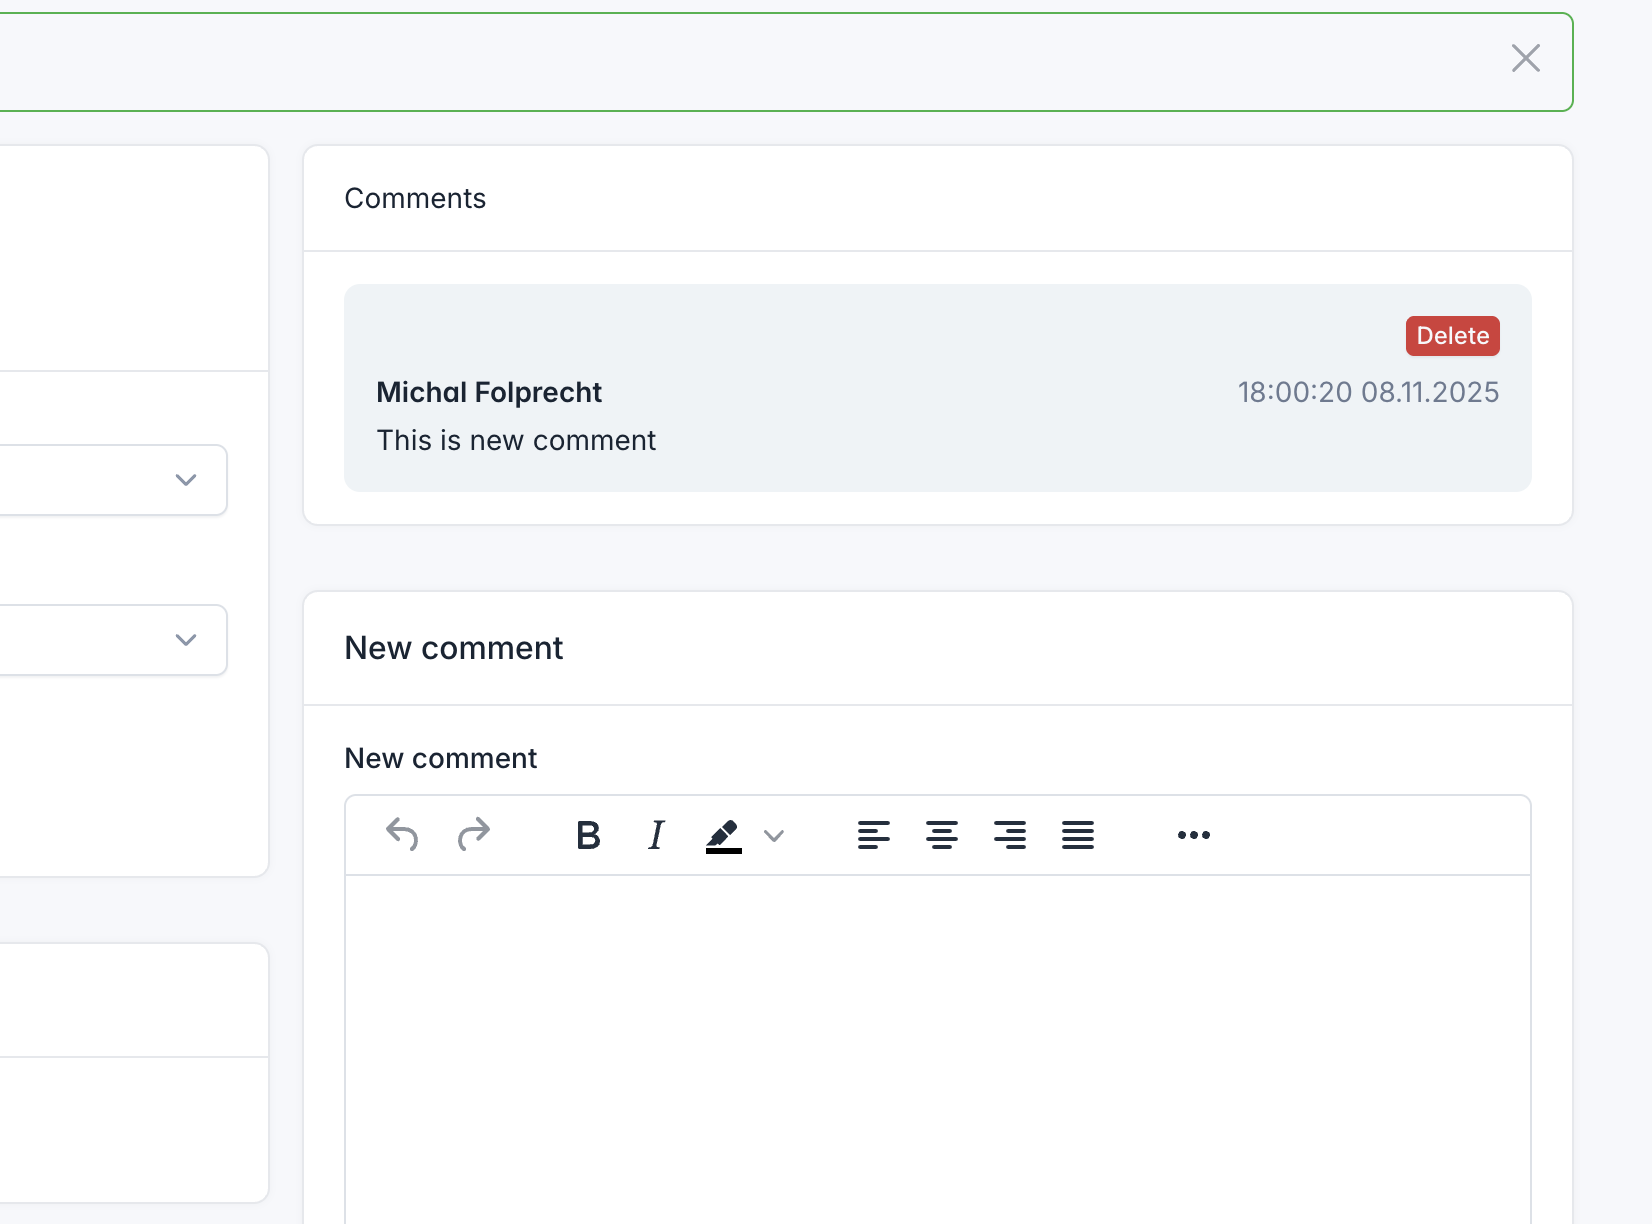This screenshot has width=1652, height=1224.
Task: Click the Undo arrow in editor toolbar
Action: (402, 834)
